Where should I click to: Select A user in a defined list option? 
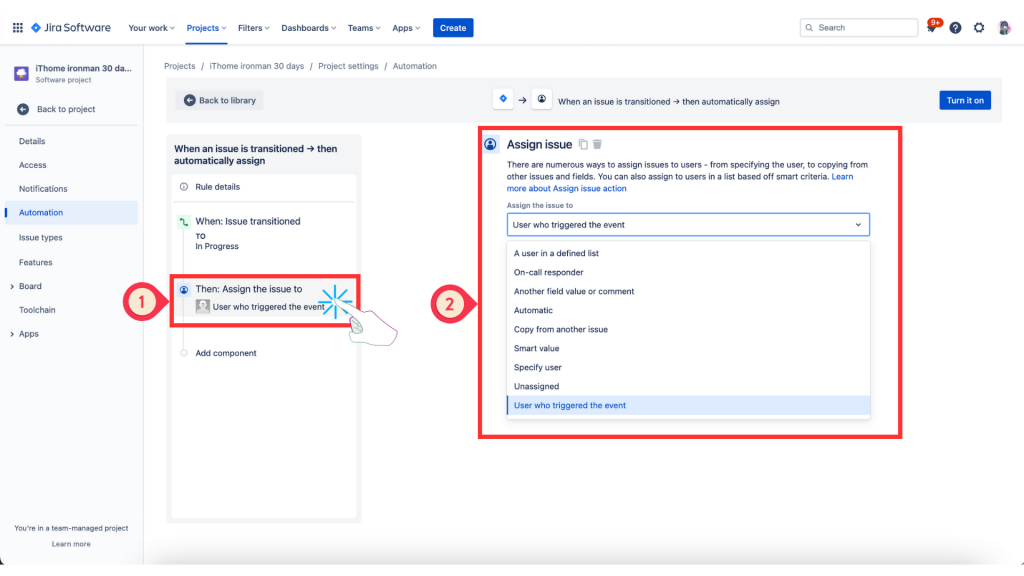688,253
